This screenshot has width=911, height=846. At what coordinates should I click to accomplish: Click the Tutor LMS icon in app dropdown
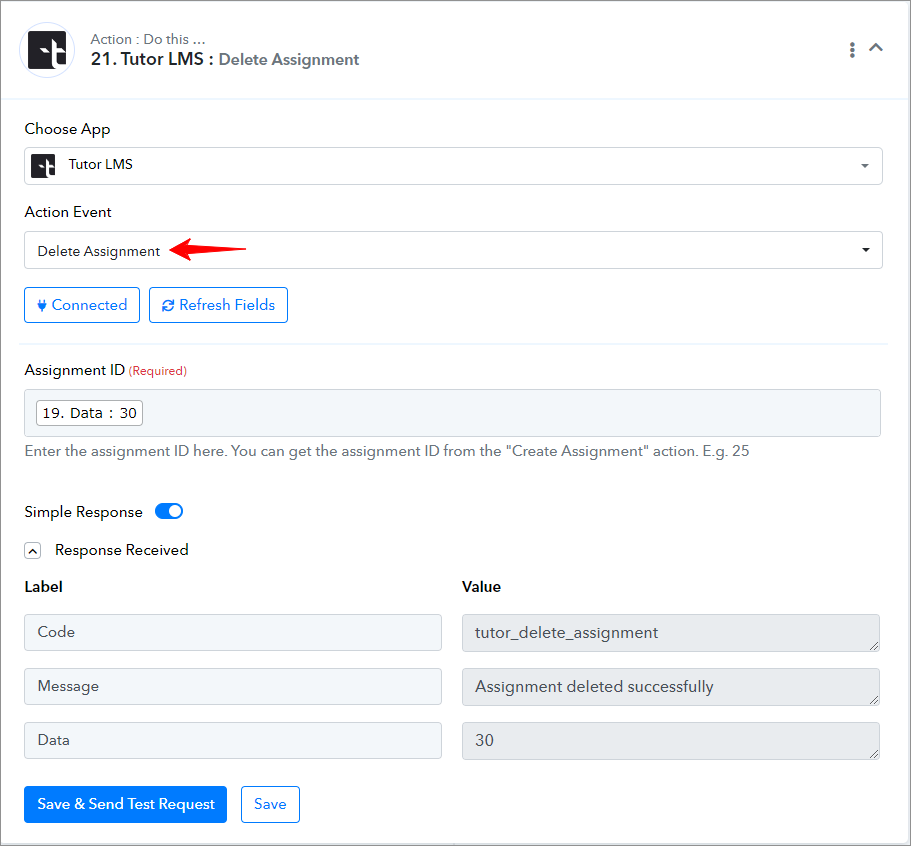(x=43, y=166)
